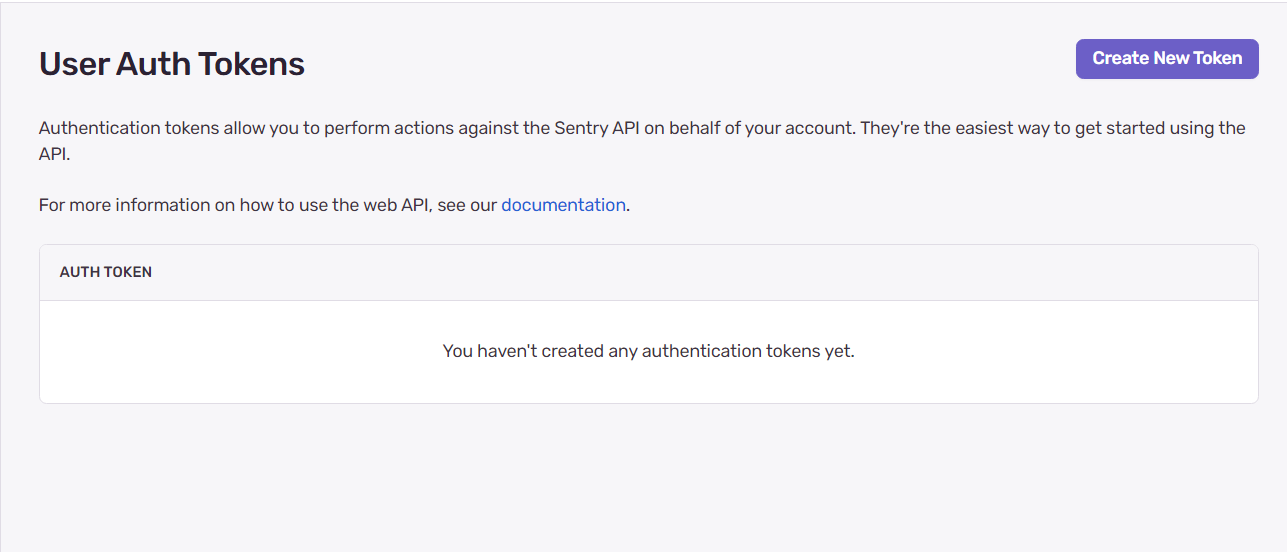This screenshot has height=552, width=1287.
Task: Click the lone 'API.' on the second description line
Action: (x=54, y=156)
